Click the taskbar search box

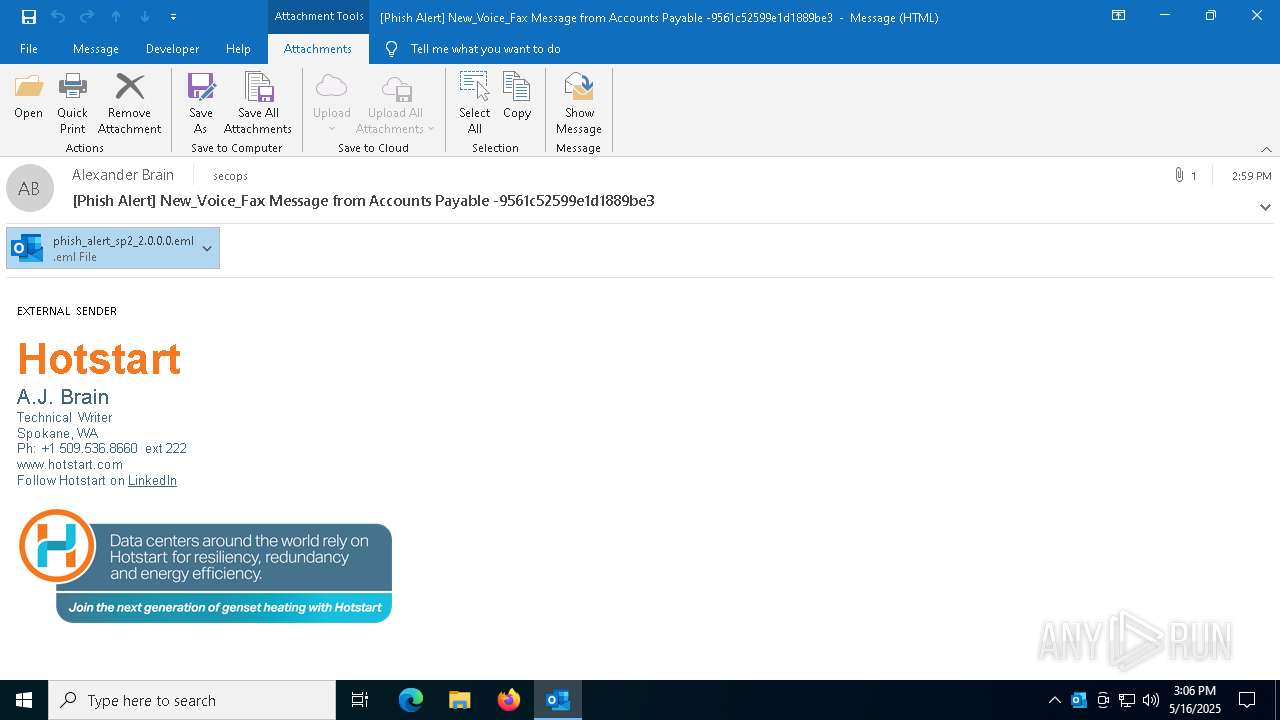pyautogui.click(x=192, y=700)
